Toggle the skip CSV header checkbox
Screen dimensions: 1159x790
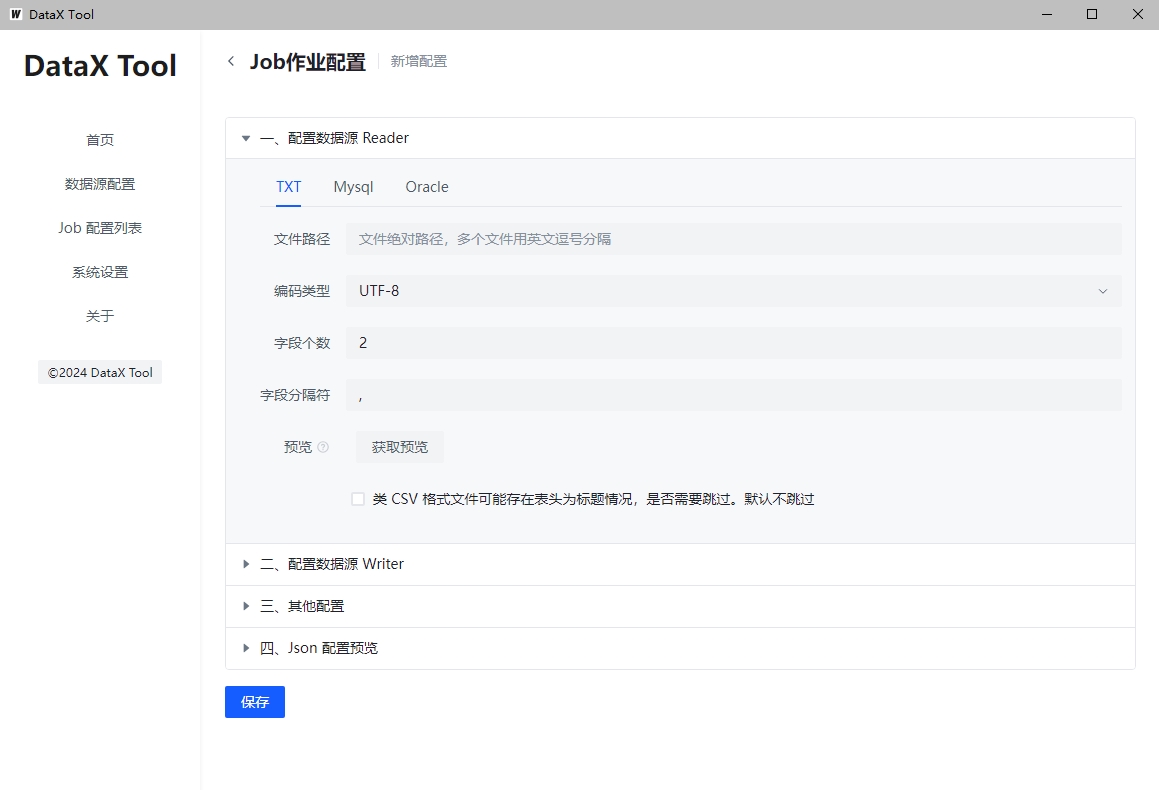358,500
